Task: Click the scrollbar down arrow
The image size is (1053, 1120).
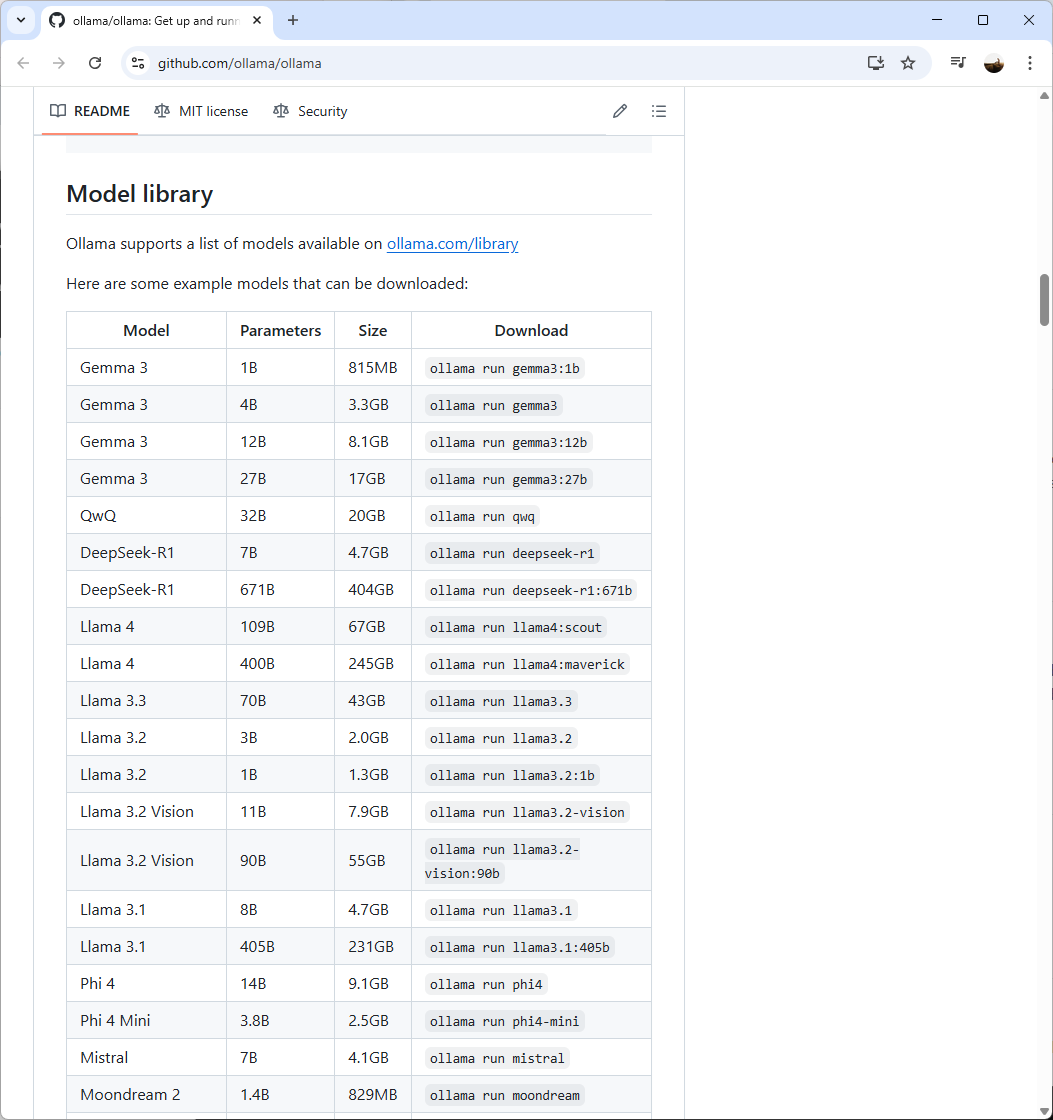Action: coord(1044,1111)
